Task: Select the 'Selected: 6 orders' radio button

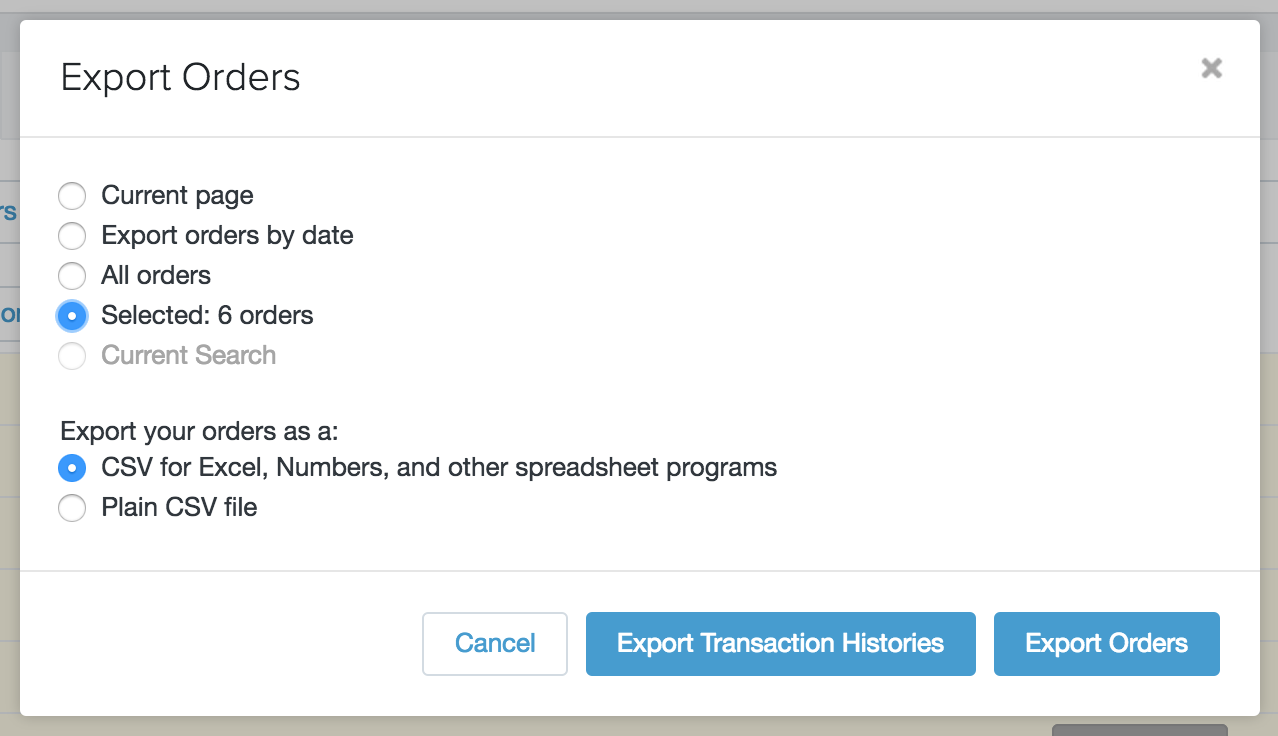Action: pyautogui.click(x=72, y=316)
